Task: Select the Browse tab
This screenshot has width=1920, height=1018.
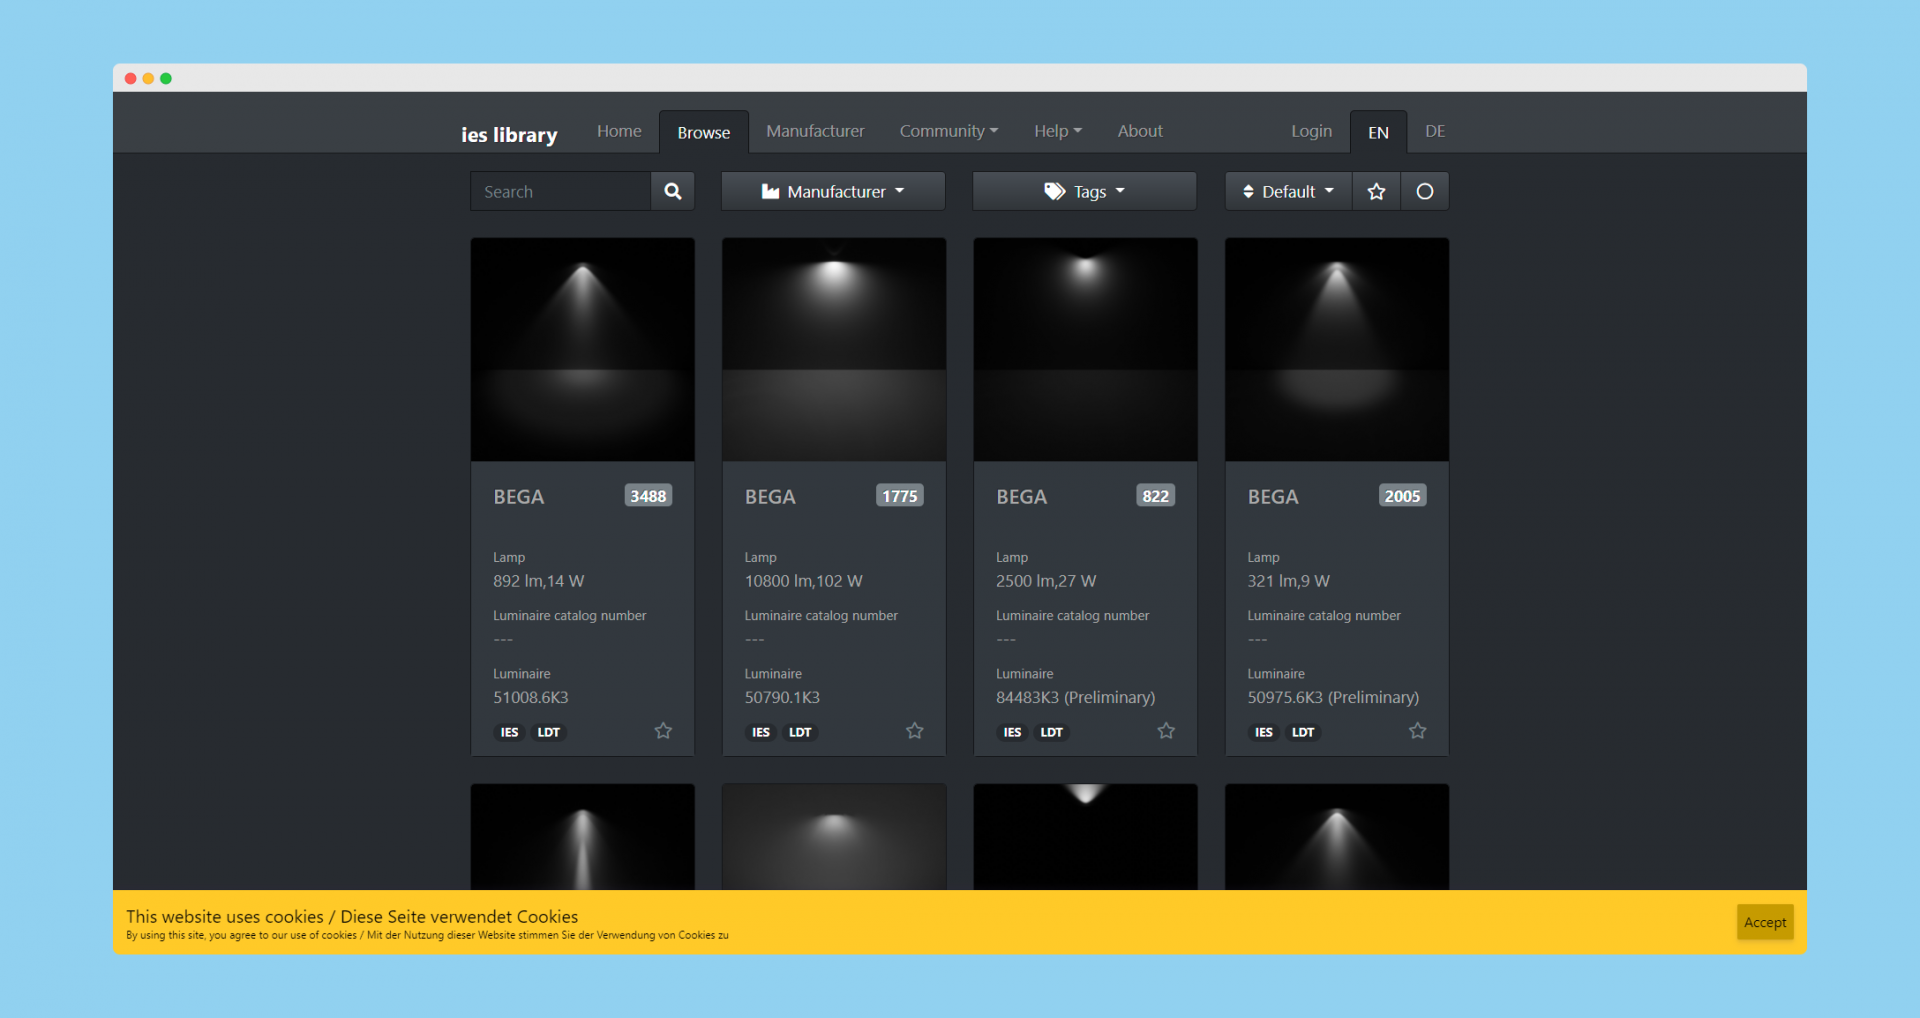Action: coord(703,132)
